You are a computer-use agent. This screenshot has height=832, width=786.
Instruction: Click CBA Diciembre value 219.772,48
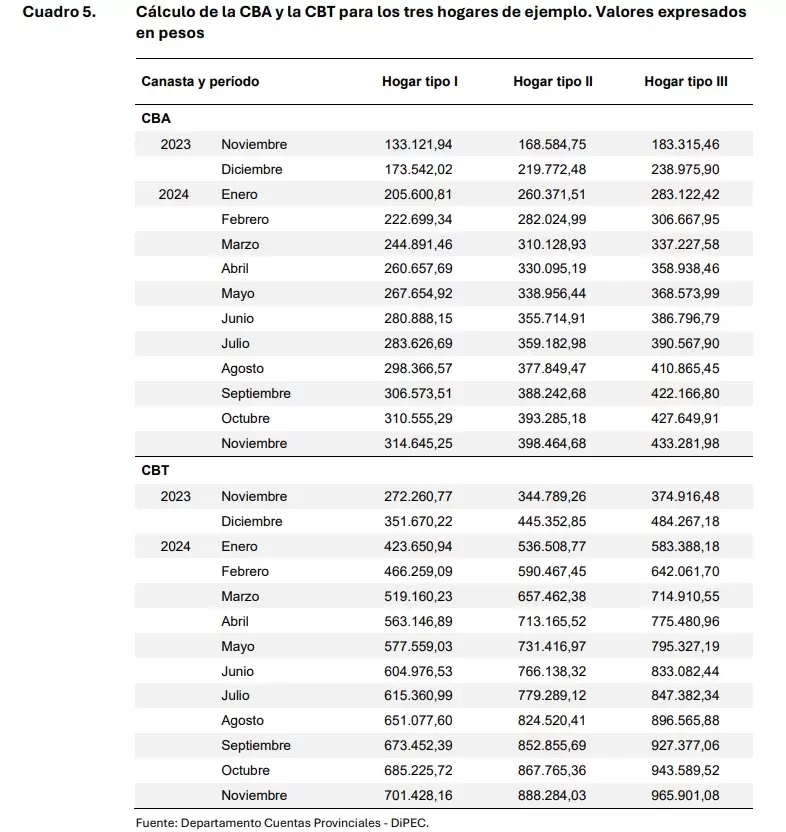point(552,169)
